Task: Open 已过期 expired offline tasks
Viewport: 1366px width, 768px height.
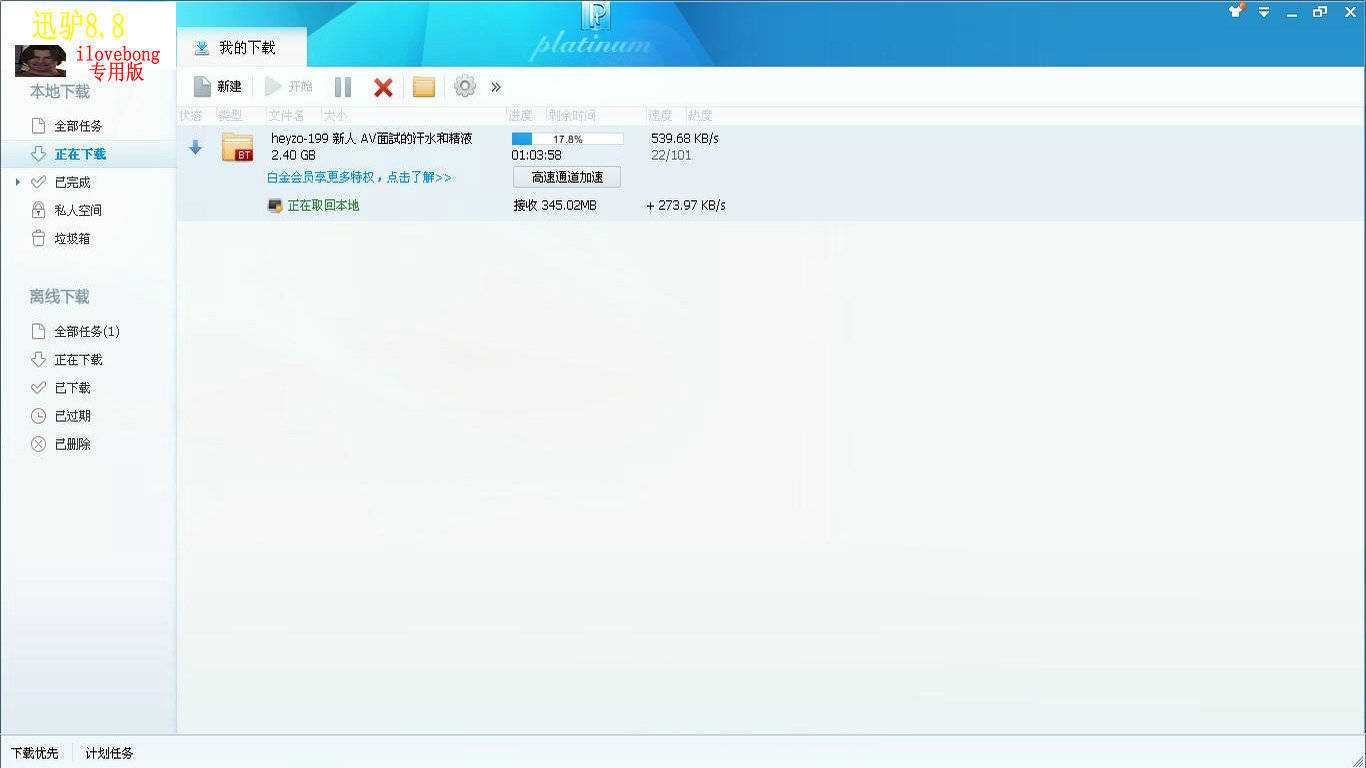Action: (72, 415)
